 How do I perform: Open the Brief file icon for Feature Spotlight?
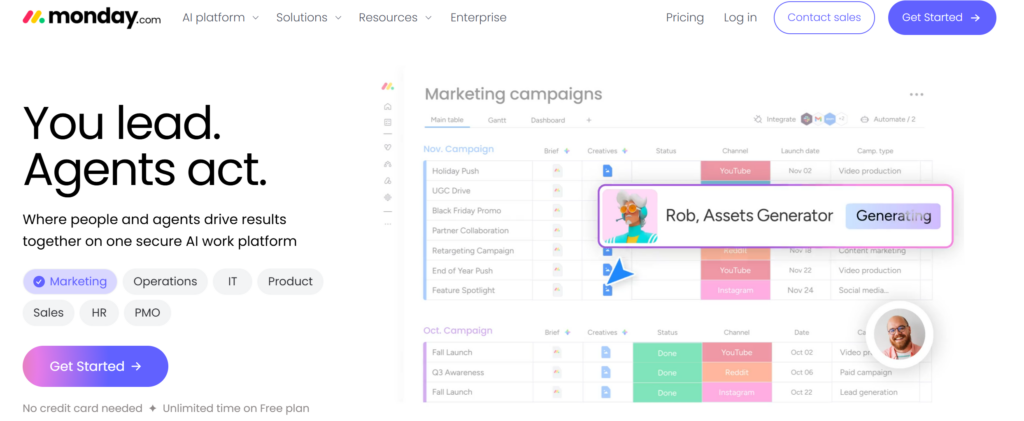(x=557, y=290)
